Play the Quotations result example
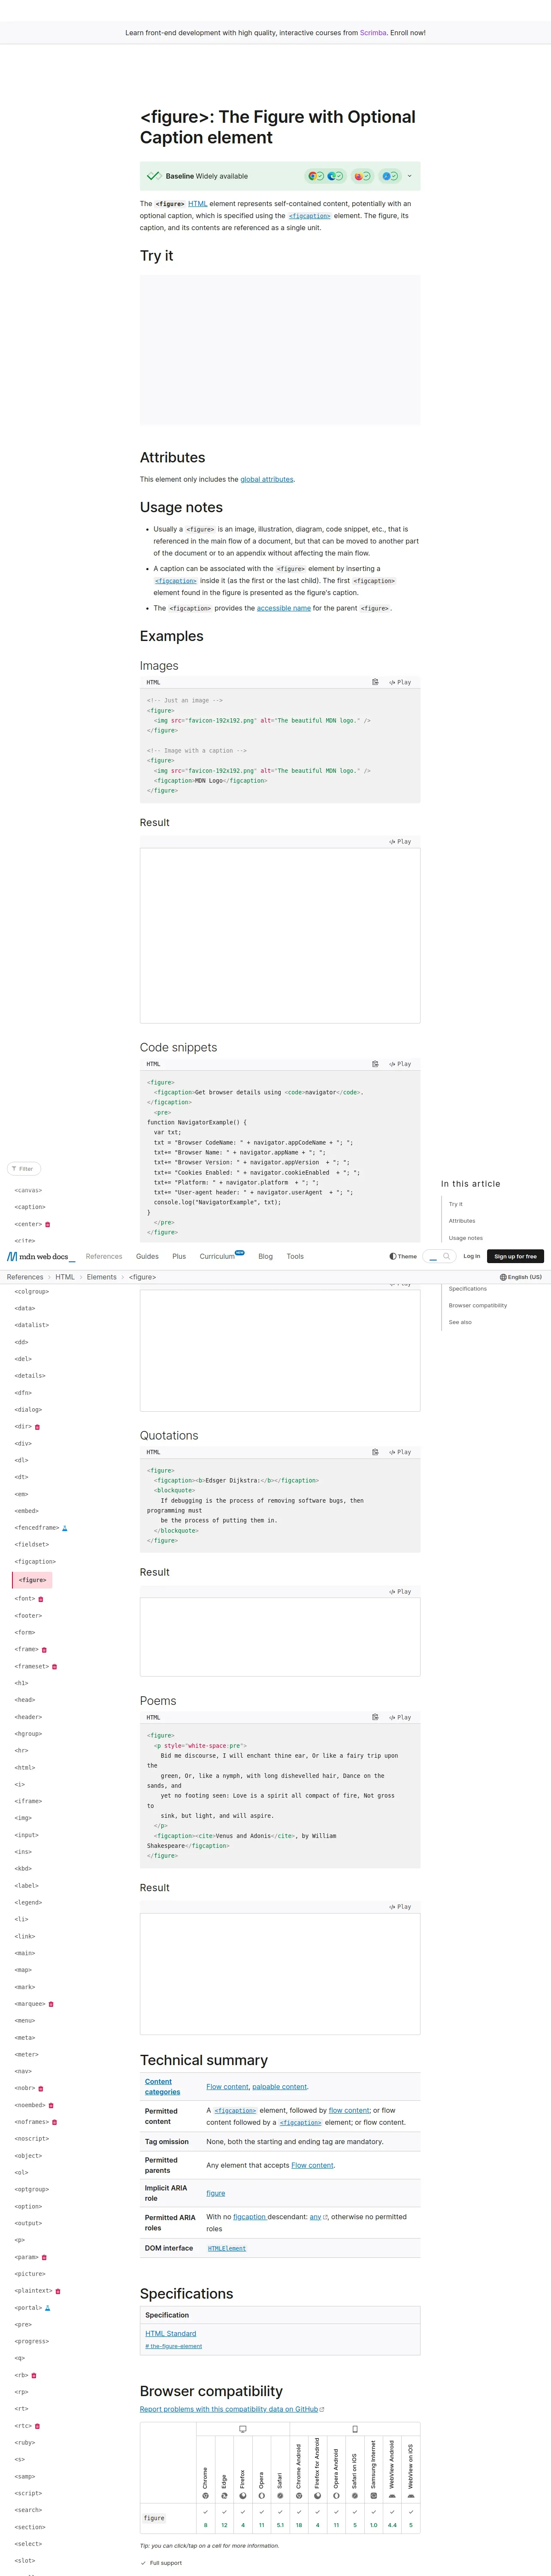Image resolution: width=551 pixels, height=2576 pixels. coord(400,1592)
